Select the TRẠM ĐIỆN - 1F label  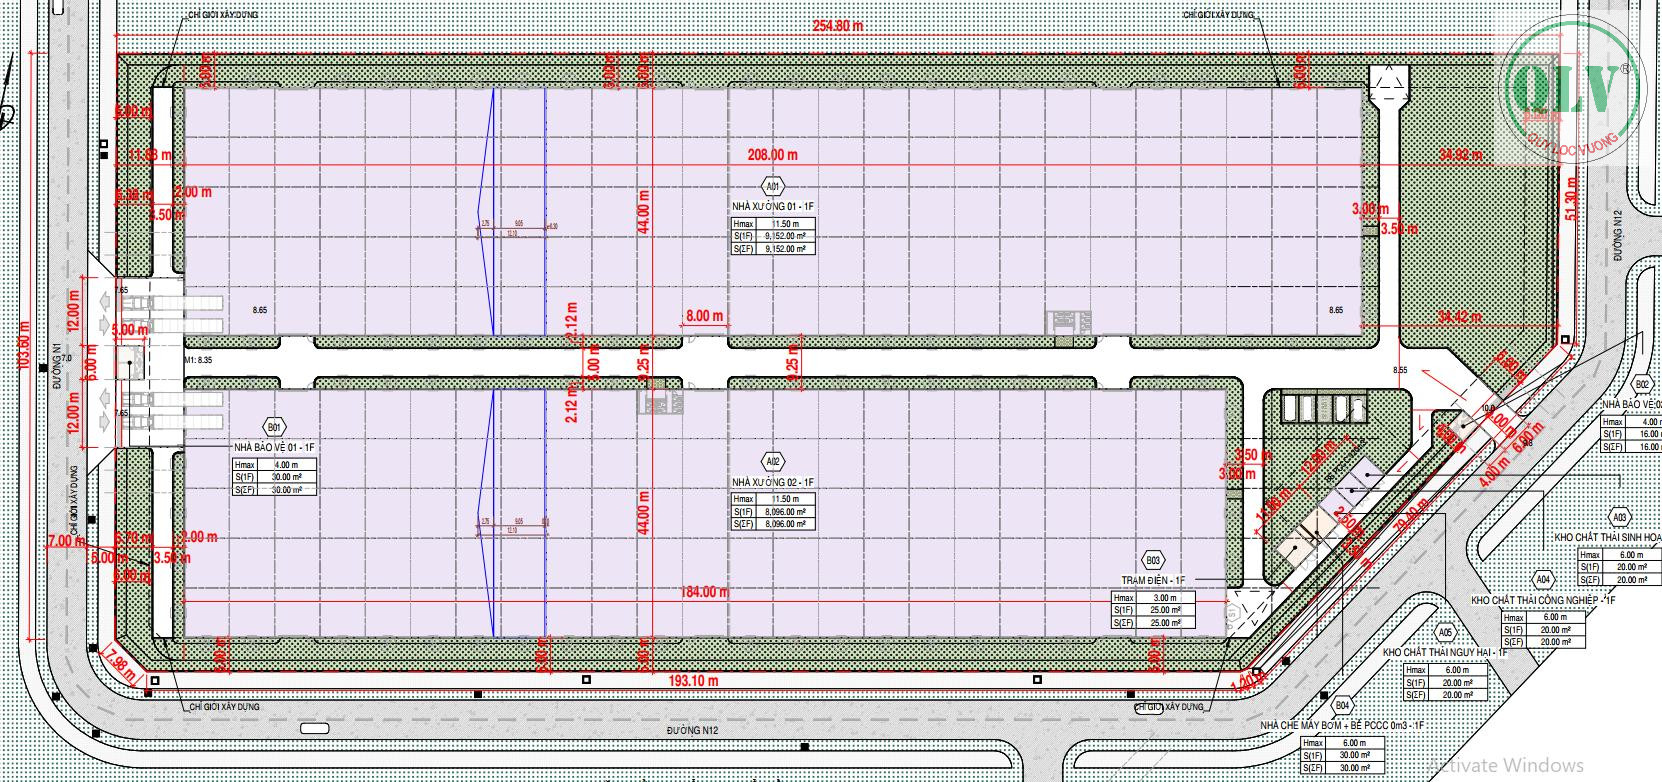pyautogui.click(x=1153, y=579)
